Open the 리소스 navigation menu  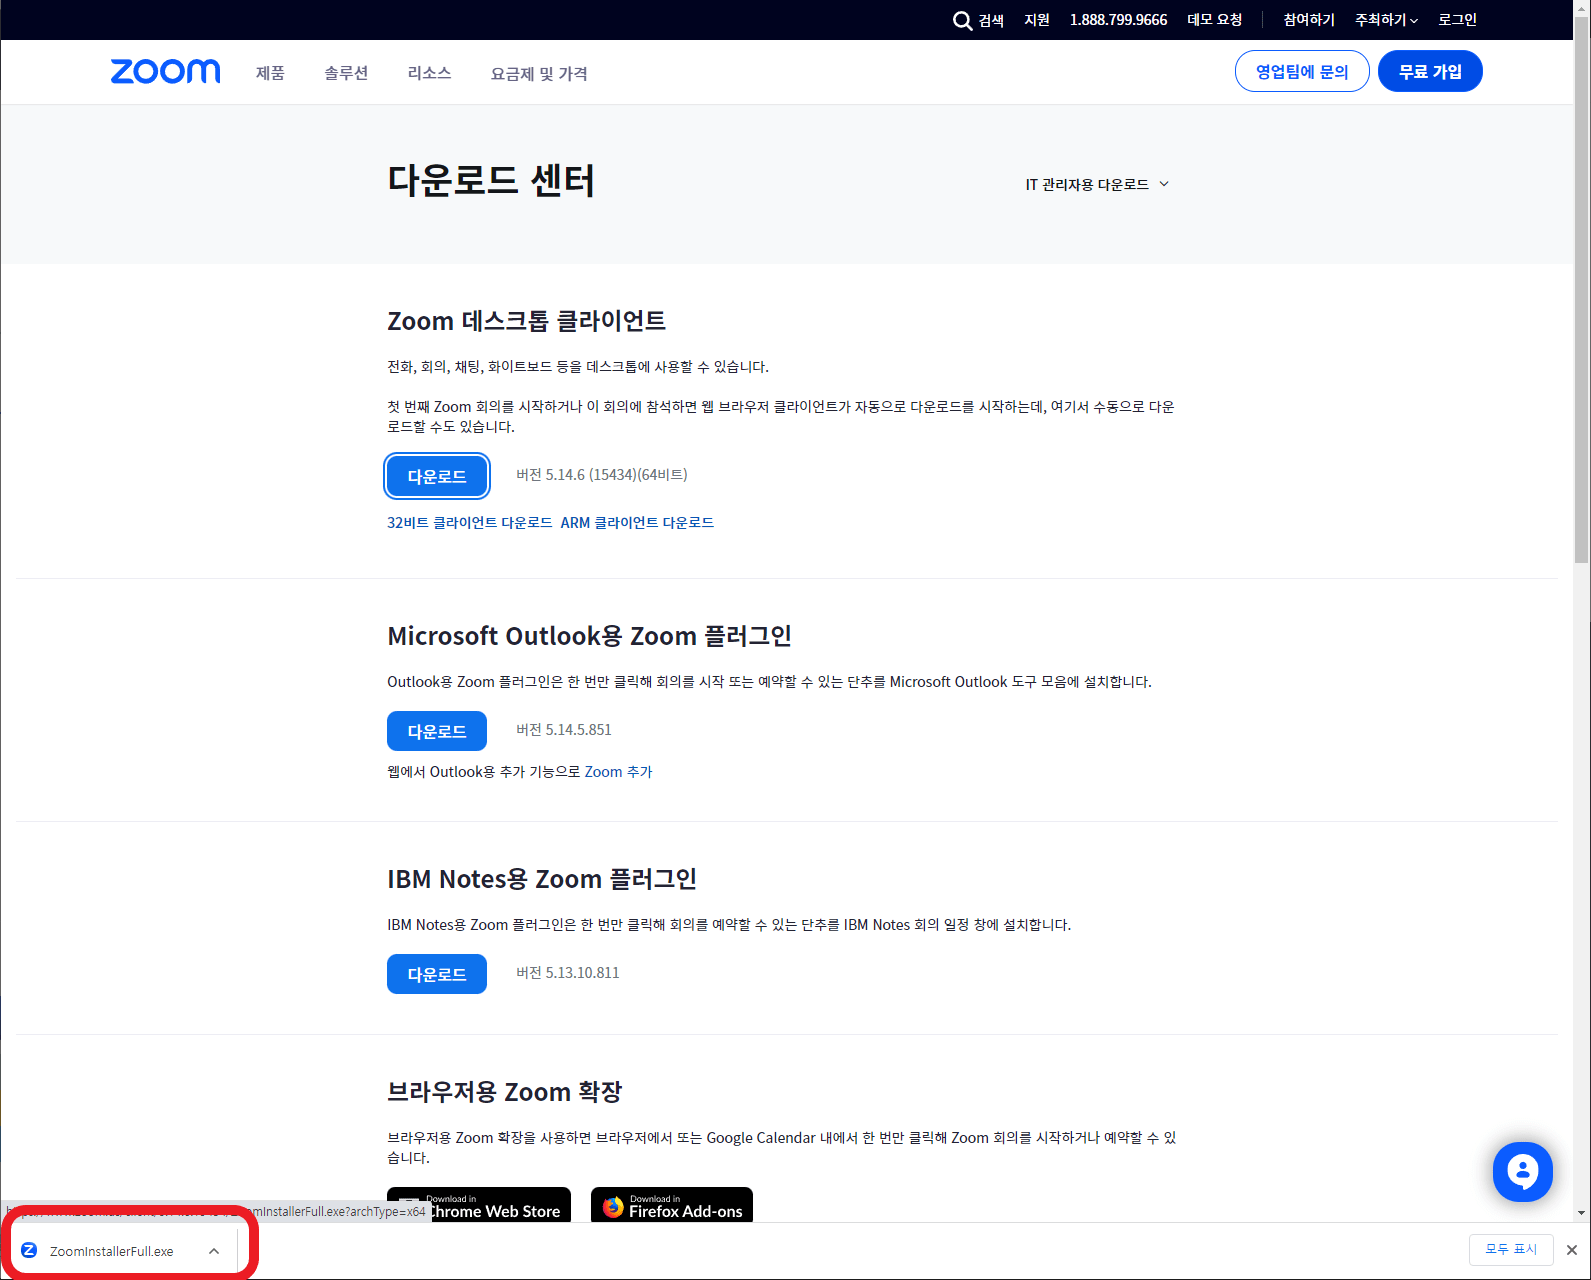tap(429, 73)
